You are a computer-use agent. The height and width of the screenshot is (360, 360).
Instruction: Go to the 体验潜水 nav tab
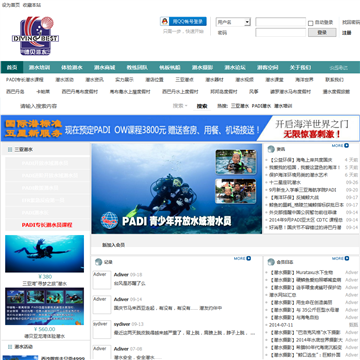point(72,68)
